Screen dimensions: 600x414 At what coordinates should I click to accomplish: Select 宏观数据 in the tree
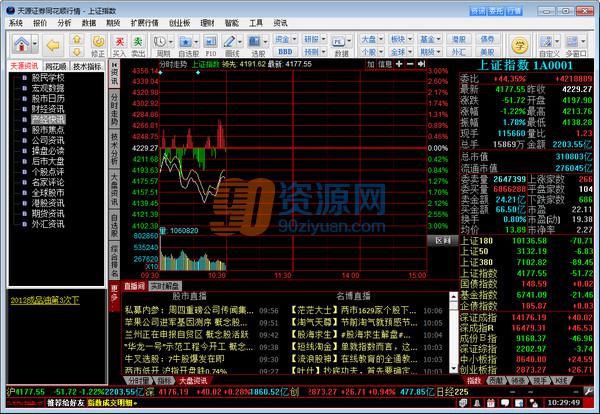click(x=48, y=88)
